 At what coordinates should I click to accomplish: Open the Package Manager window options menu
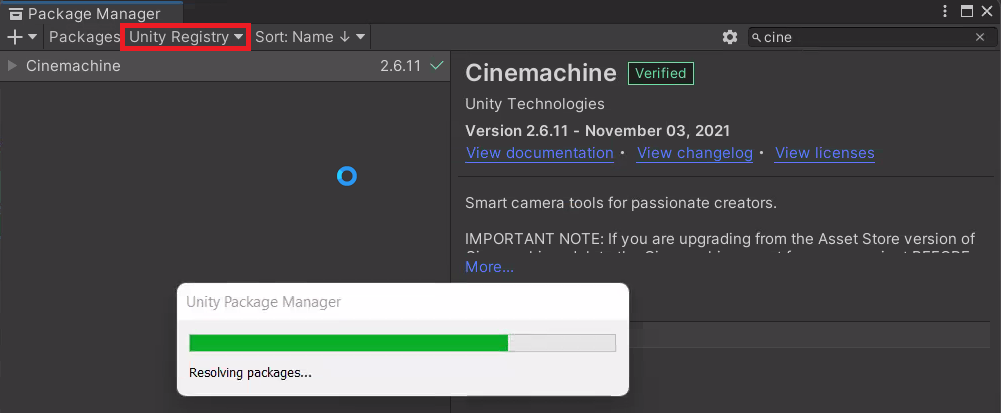(945, 11)
